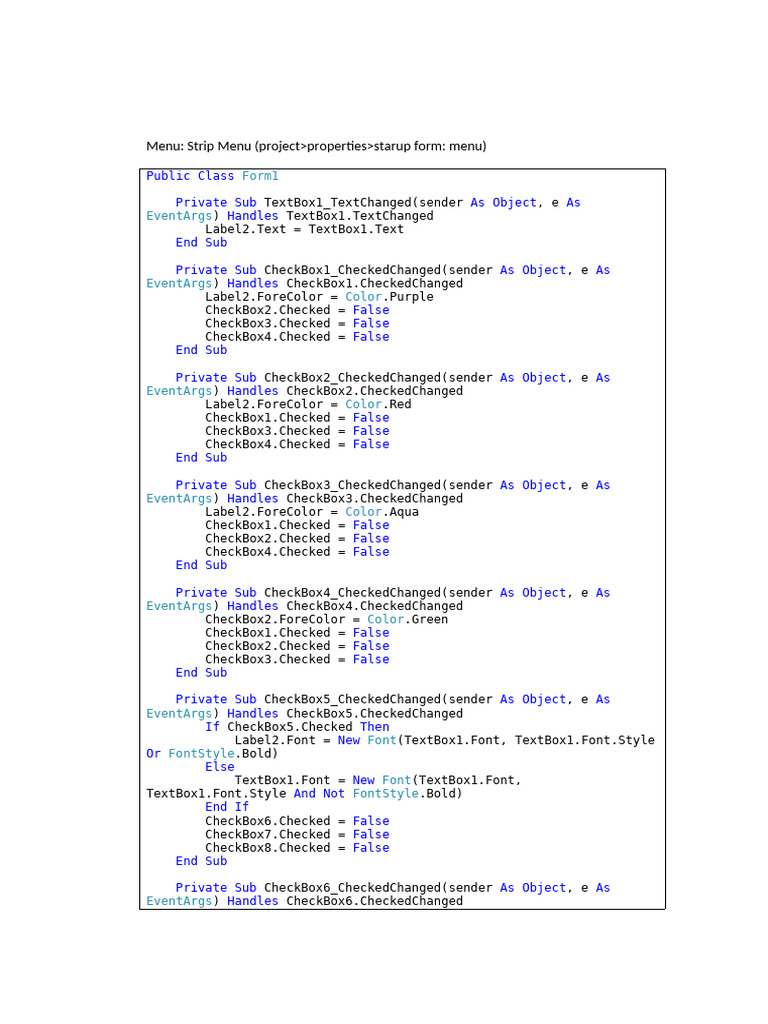This screenshot has height=1024, width=768.
Task: Select the 'Handles CheckBox6.CheckedChanged' line
Action: (x=304, y=902)
